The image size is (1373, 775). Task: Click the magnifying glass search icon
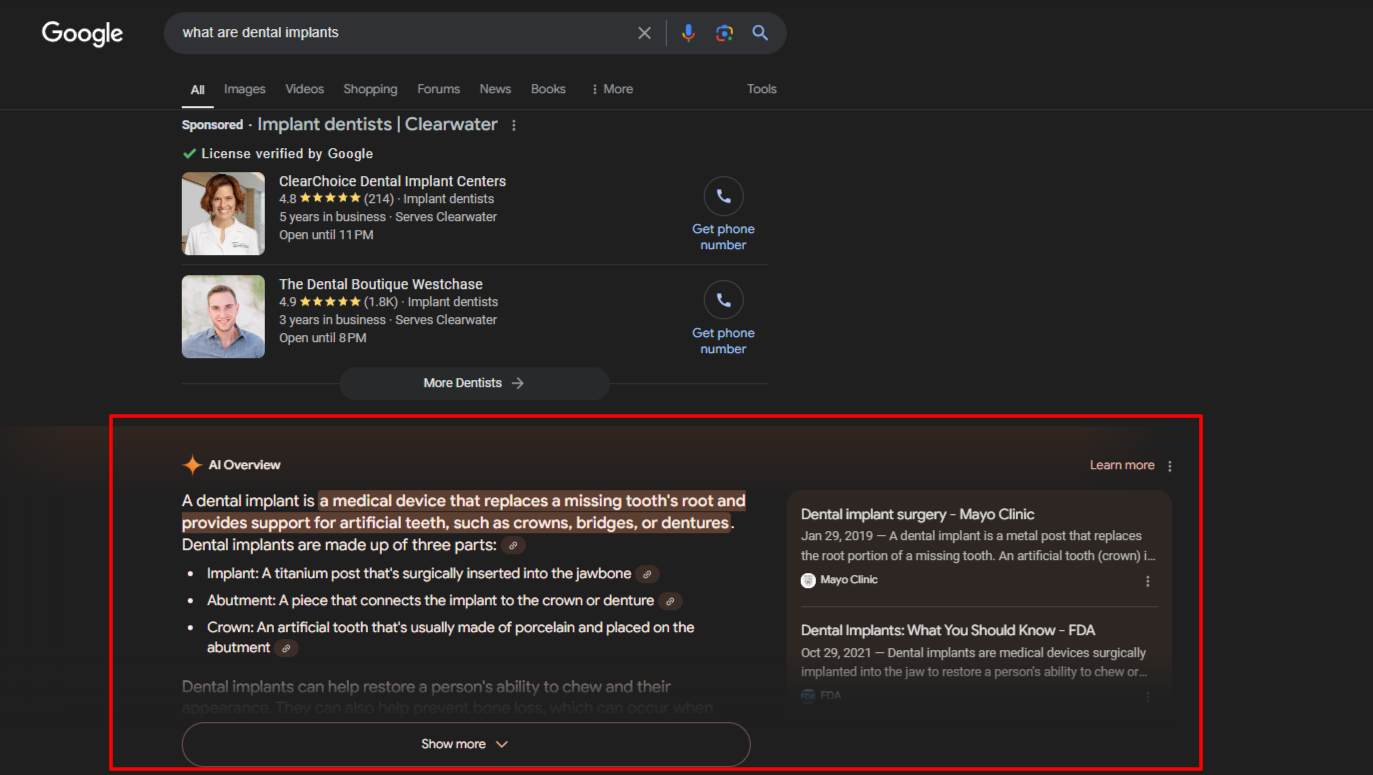[x=760, y=33]
